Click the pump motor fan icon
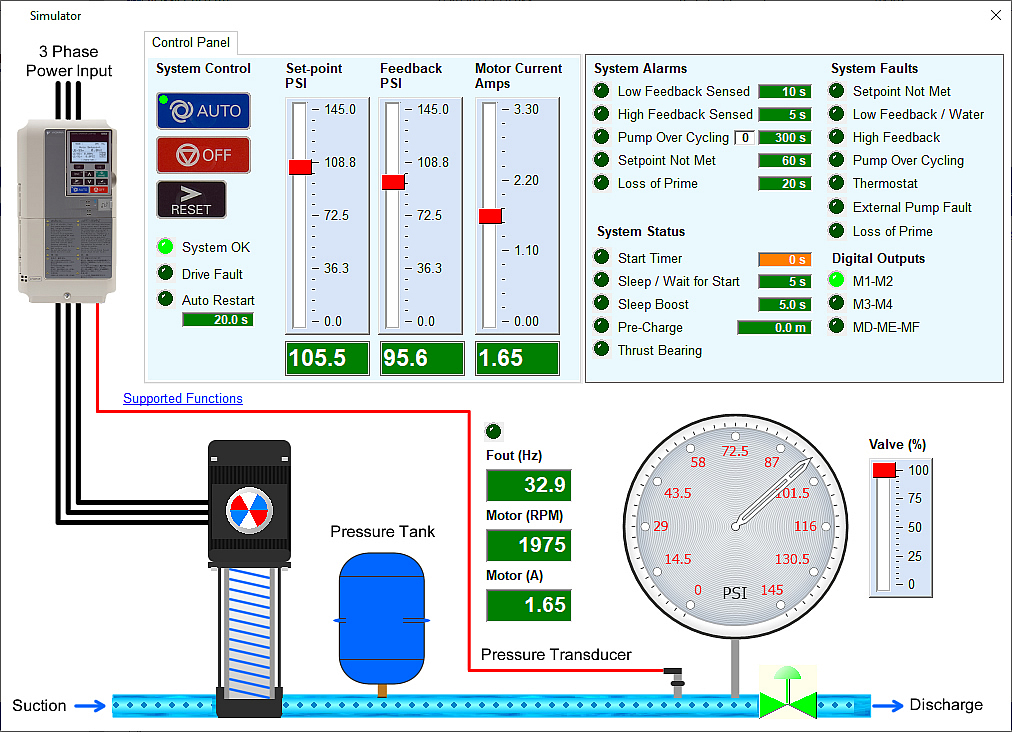 (x=249, y=510)
